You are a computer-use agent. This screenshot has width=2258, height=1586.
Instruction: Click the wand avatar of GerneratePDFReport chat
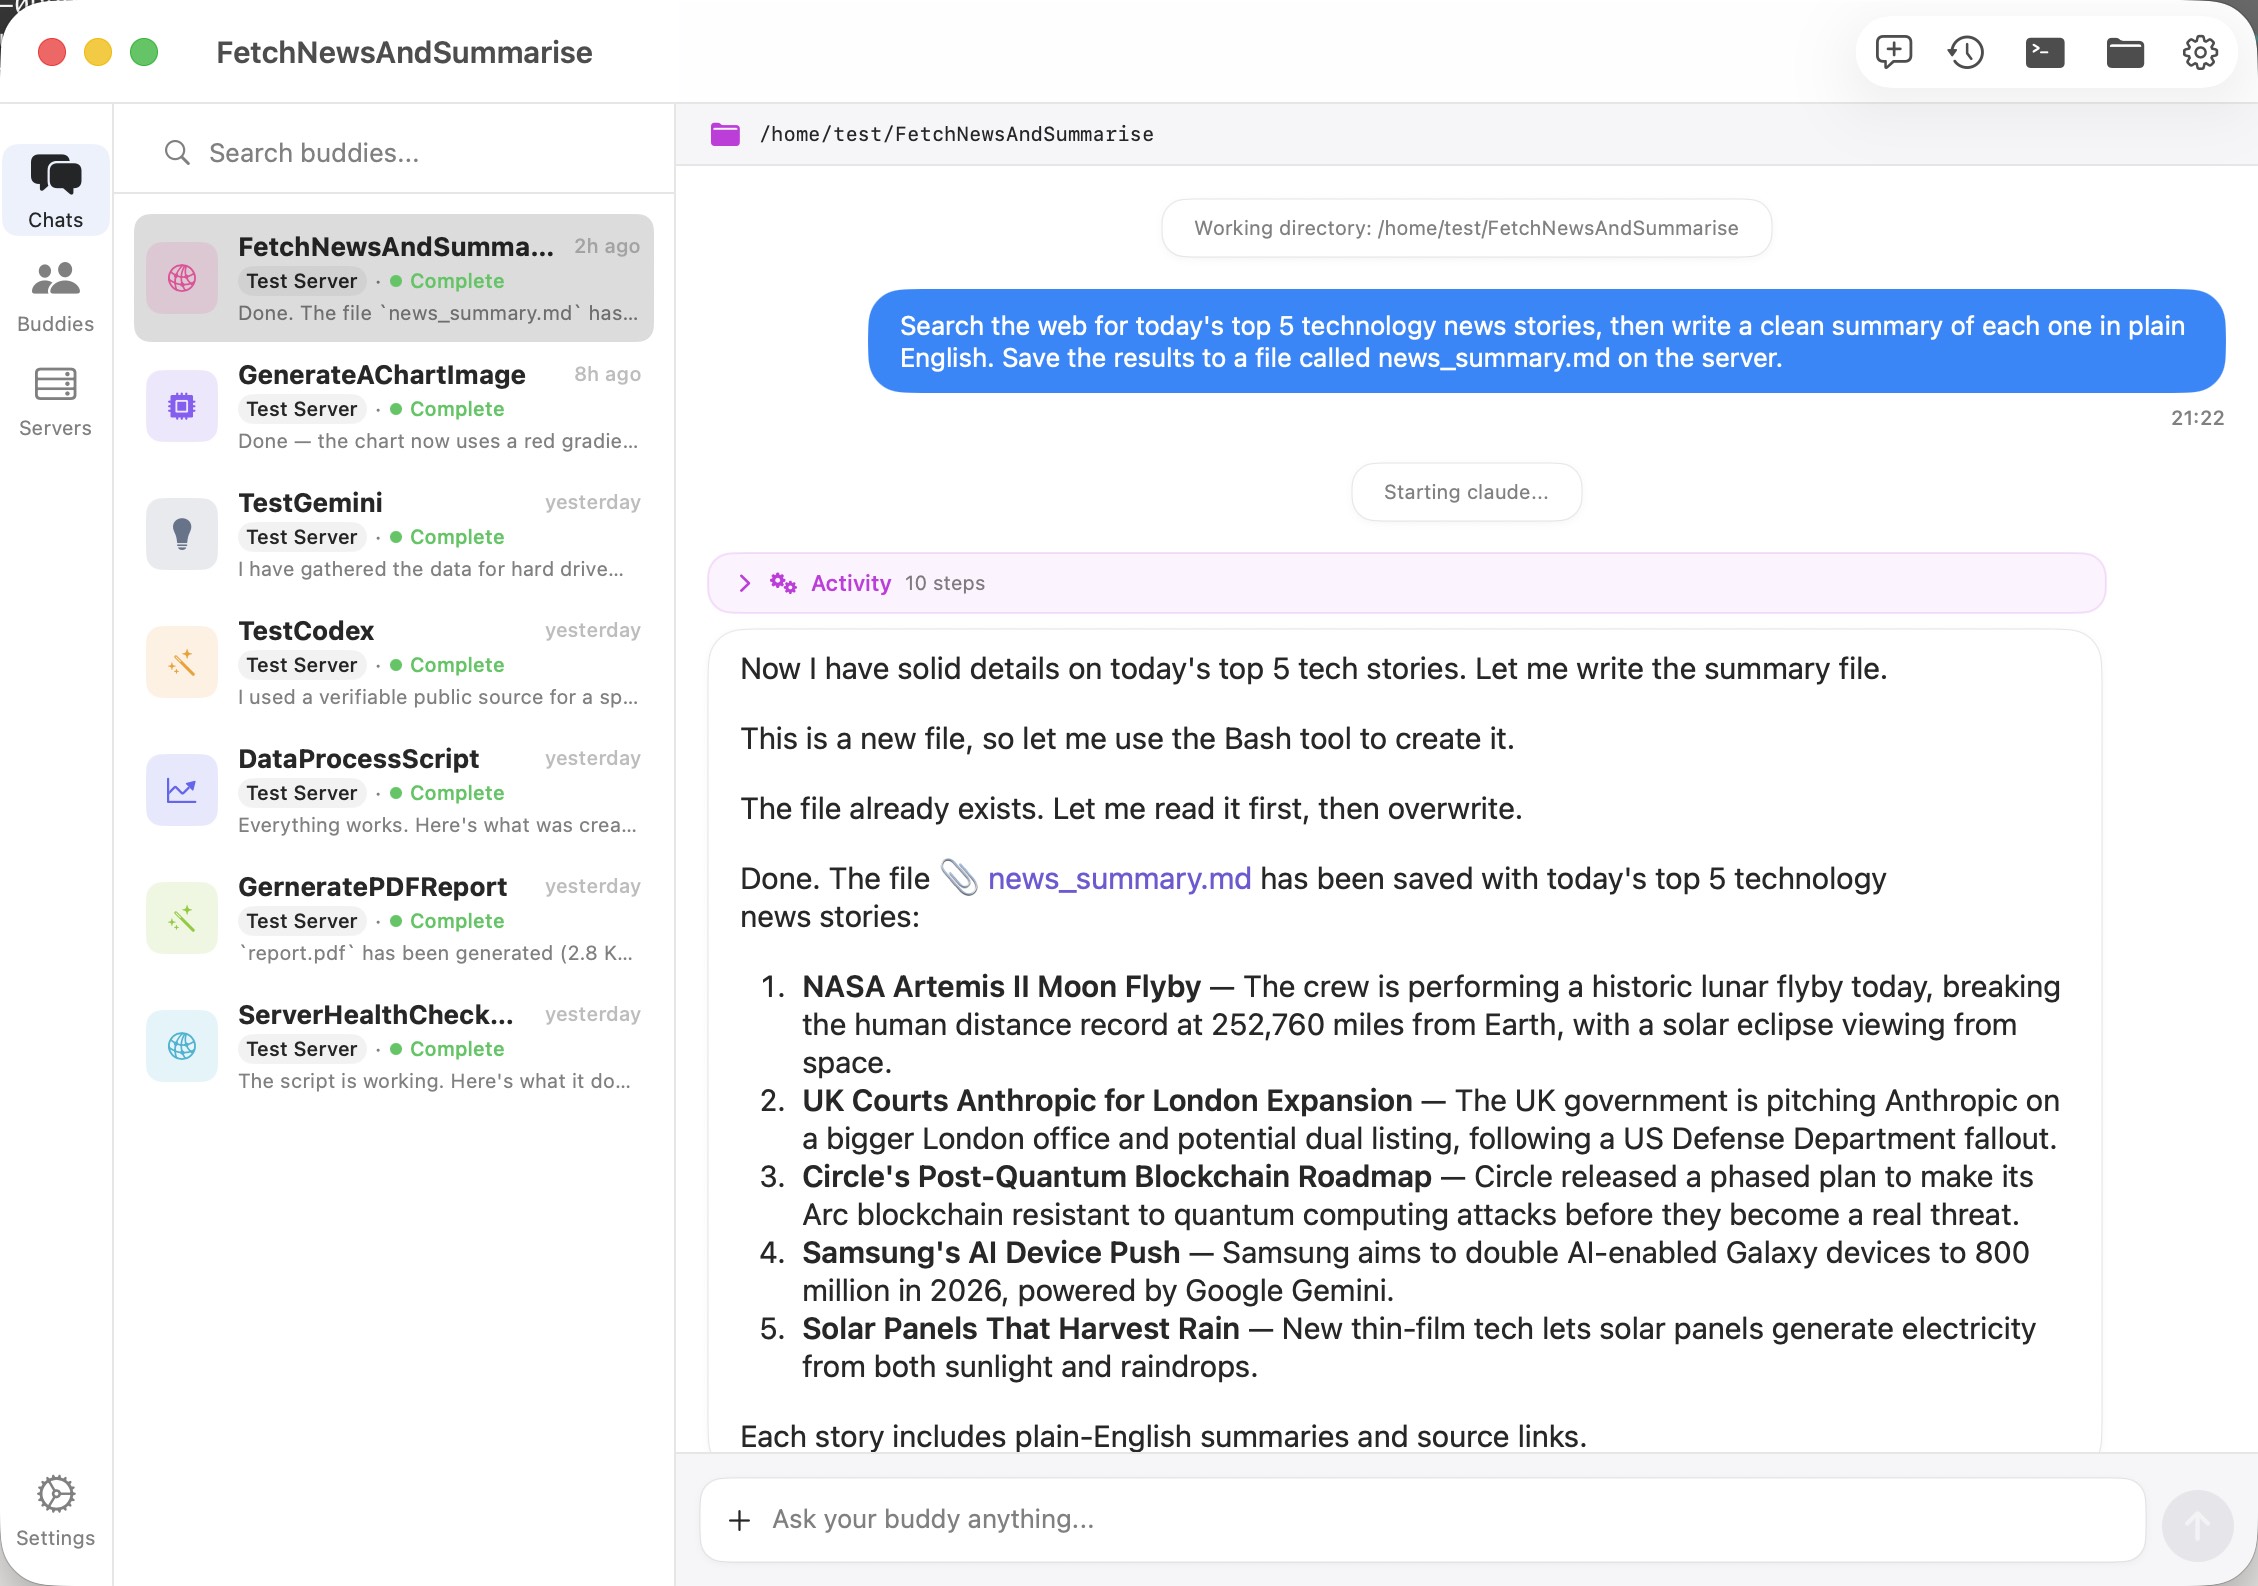click(x=182, y=918)
